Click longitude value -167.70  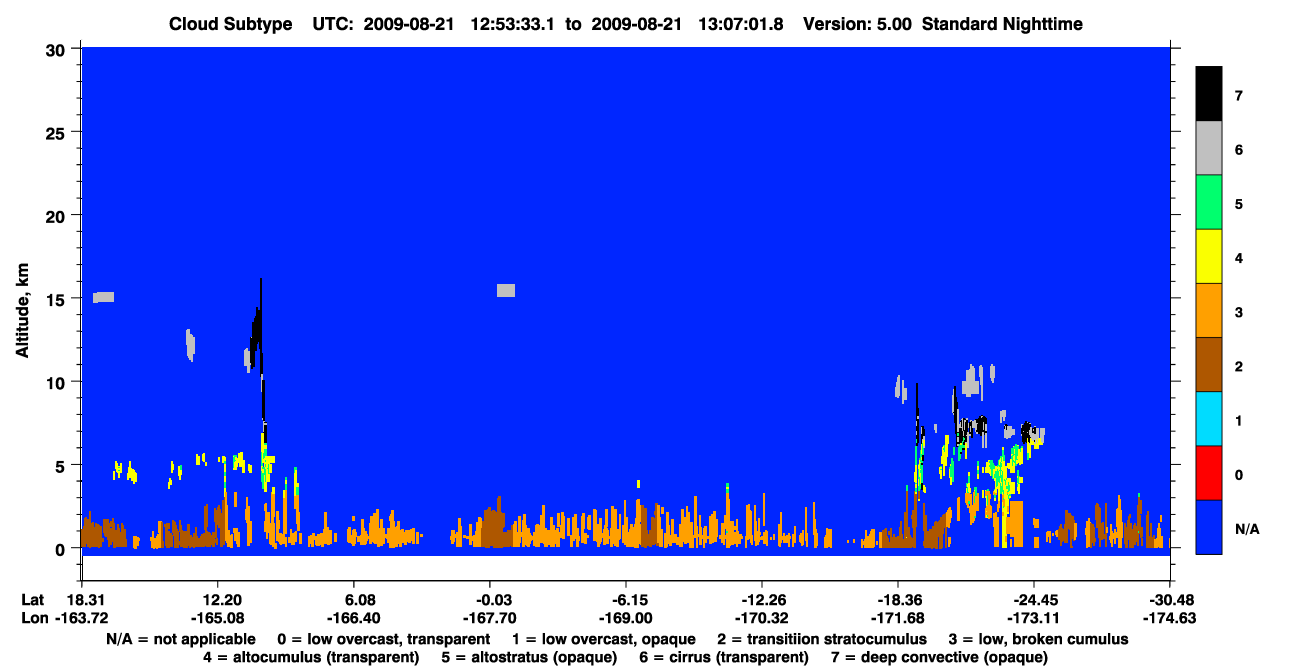pos(489,618)
